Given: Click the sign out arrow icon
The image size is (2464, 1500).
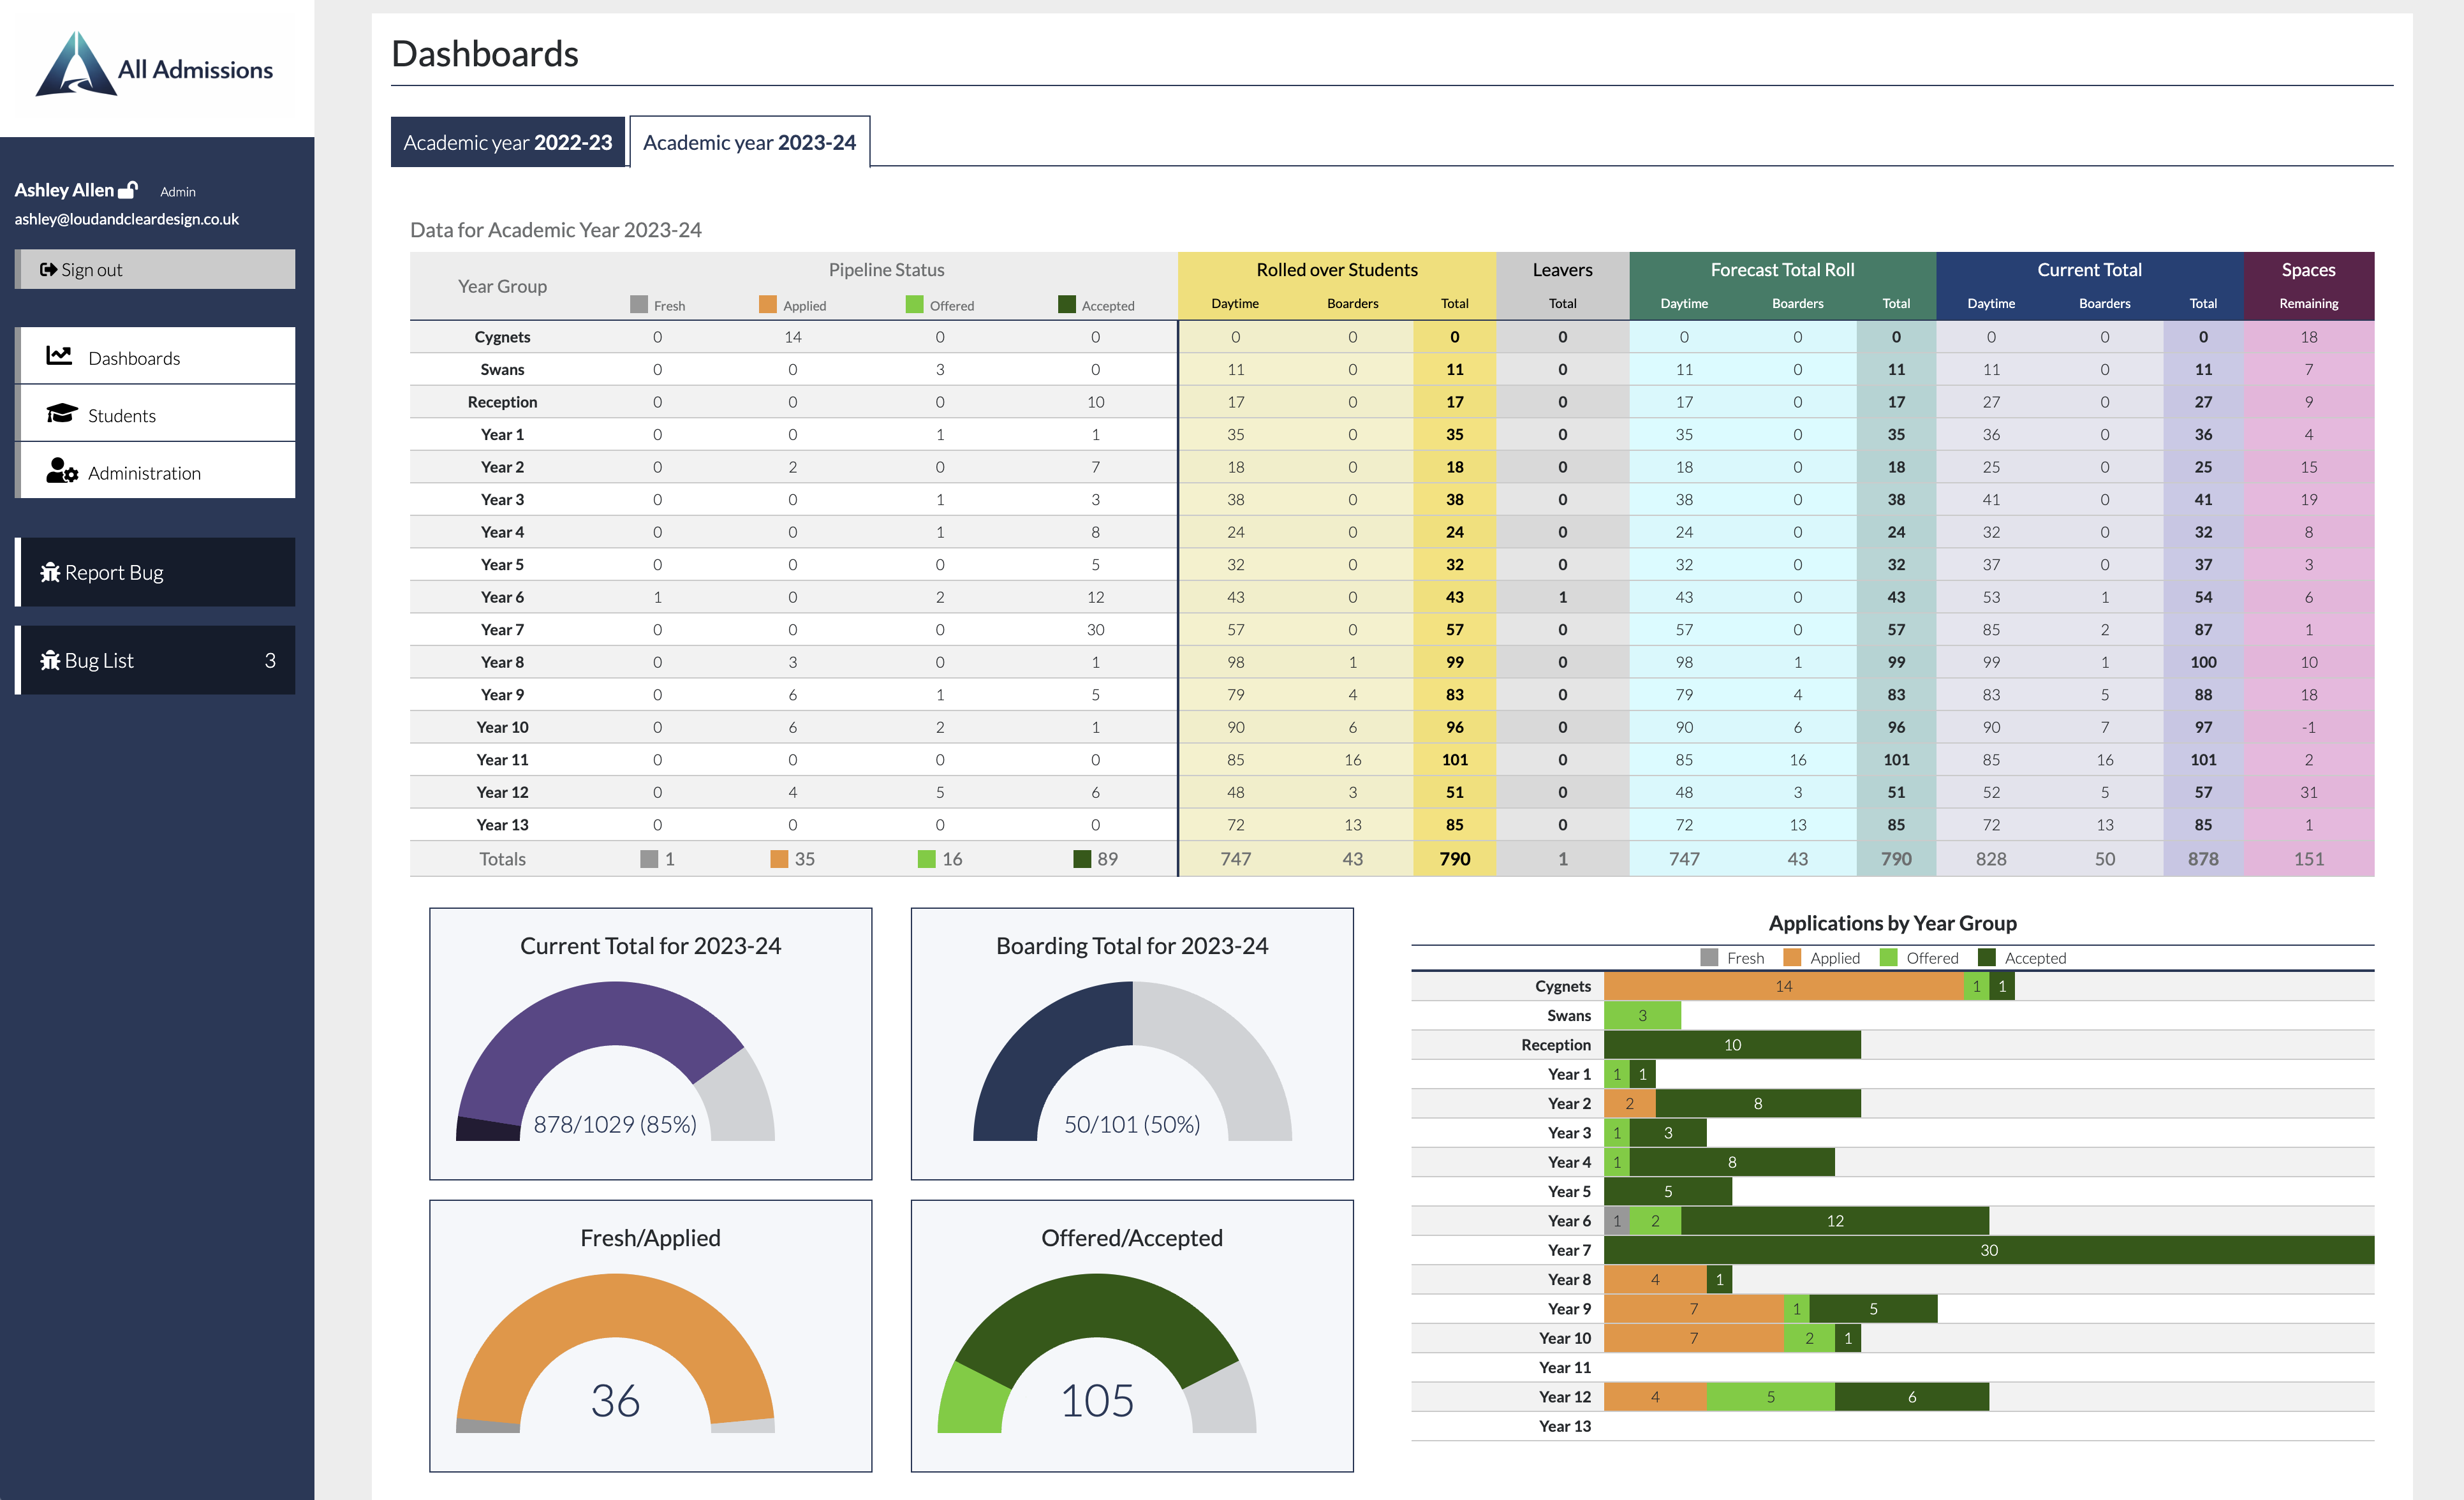Looking at the screenshot, I should pyautogui.click(x=48, y=269).
